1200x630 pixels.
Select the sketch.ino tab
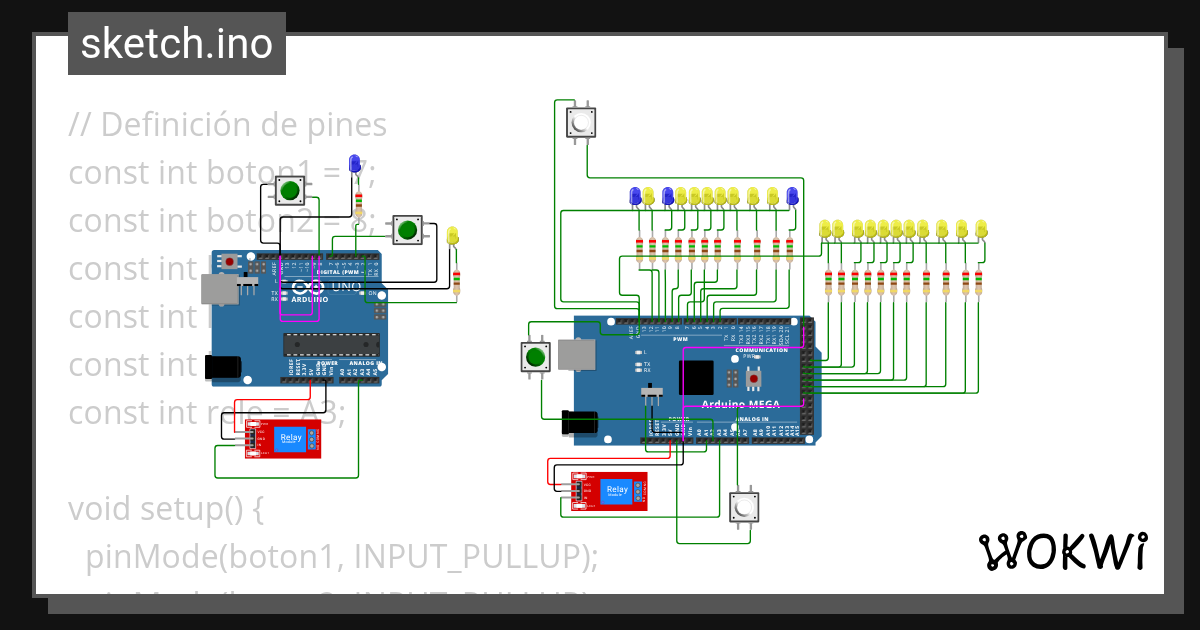pos(176,43)
